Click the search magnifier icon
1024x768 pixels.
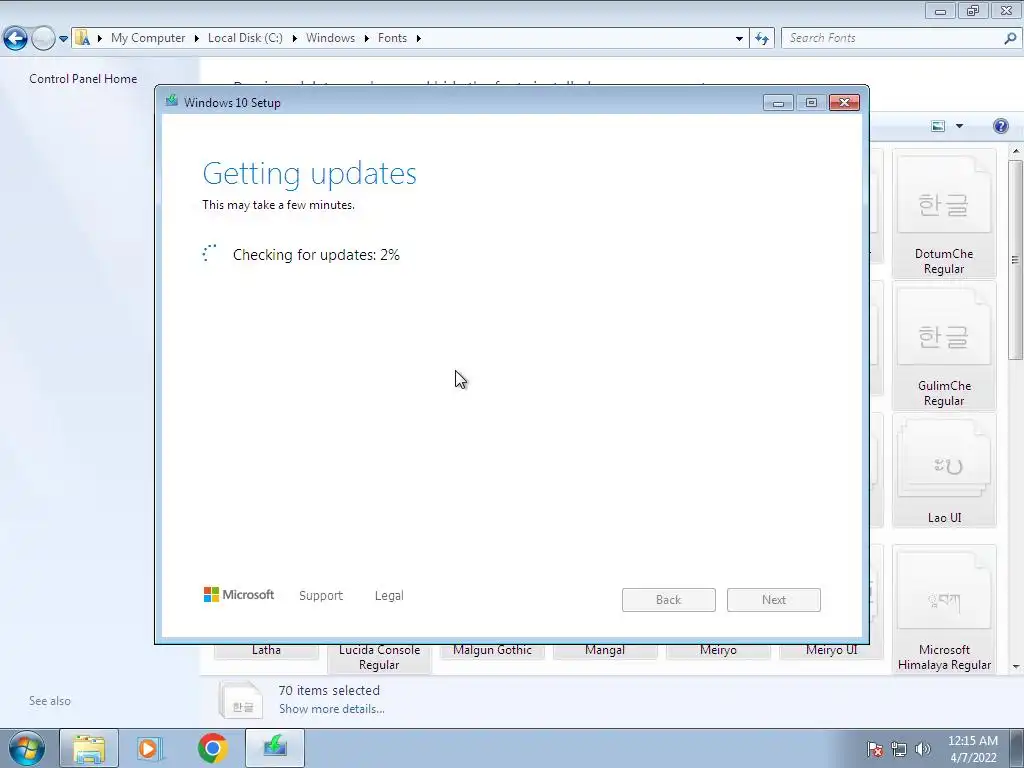pos(1010,38)
